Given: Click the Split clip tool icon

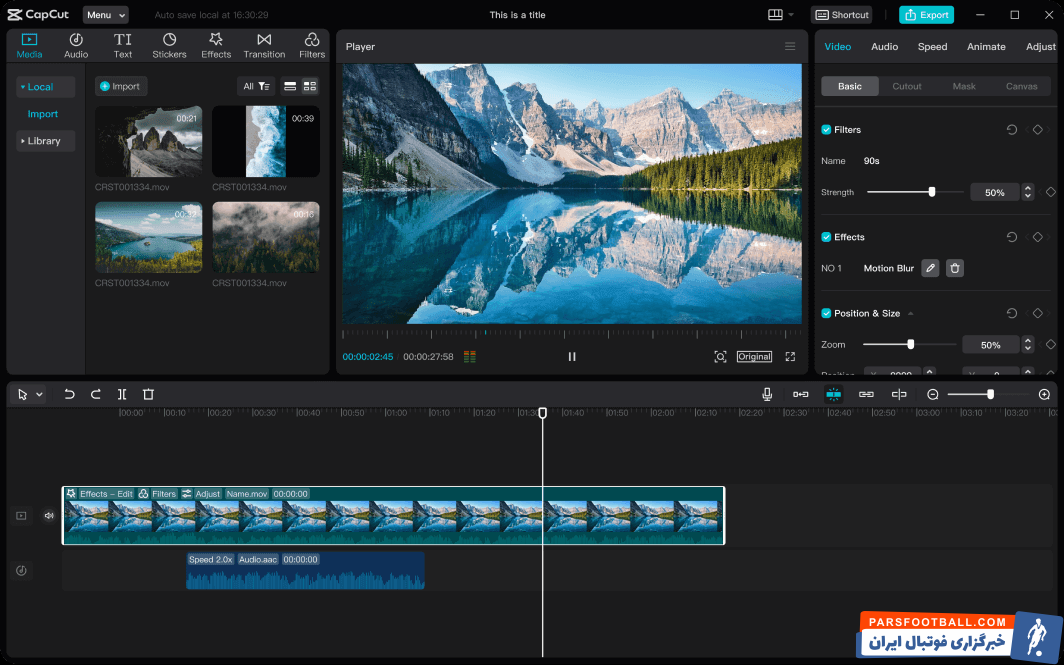Looking at the screenshot, I should coord(122,394).
